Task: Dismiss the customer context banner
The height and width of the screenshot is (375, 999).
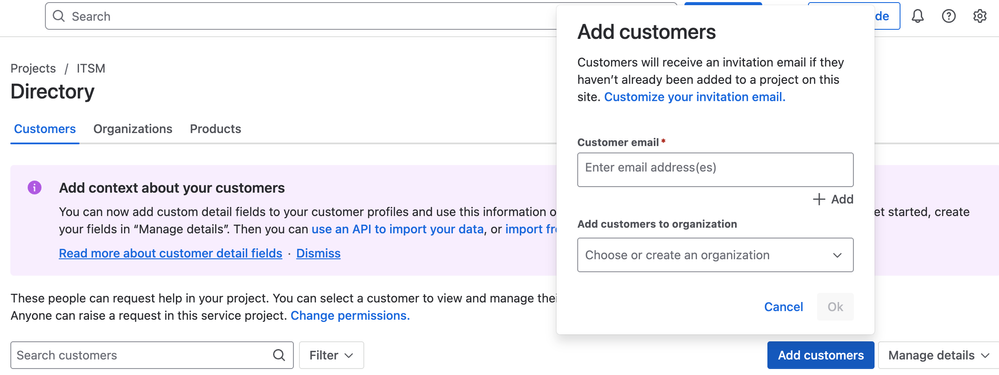Action: tap(318, 253)
